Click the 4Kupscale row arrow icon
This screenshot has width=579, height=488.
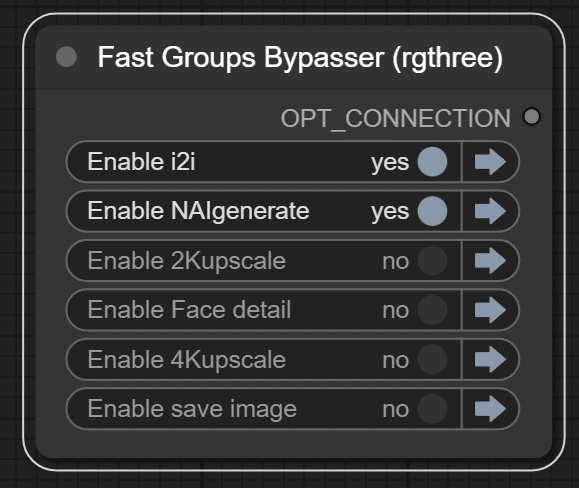pos(490,359)
